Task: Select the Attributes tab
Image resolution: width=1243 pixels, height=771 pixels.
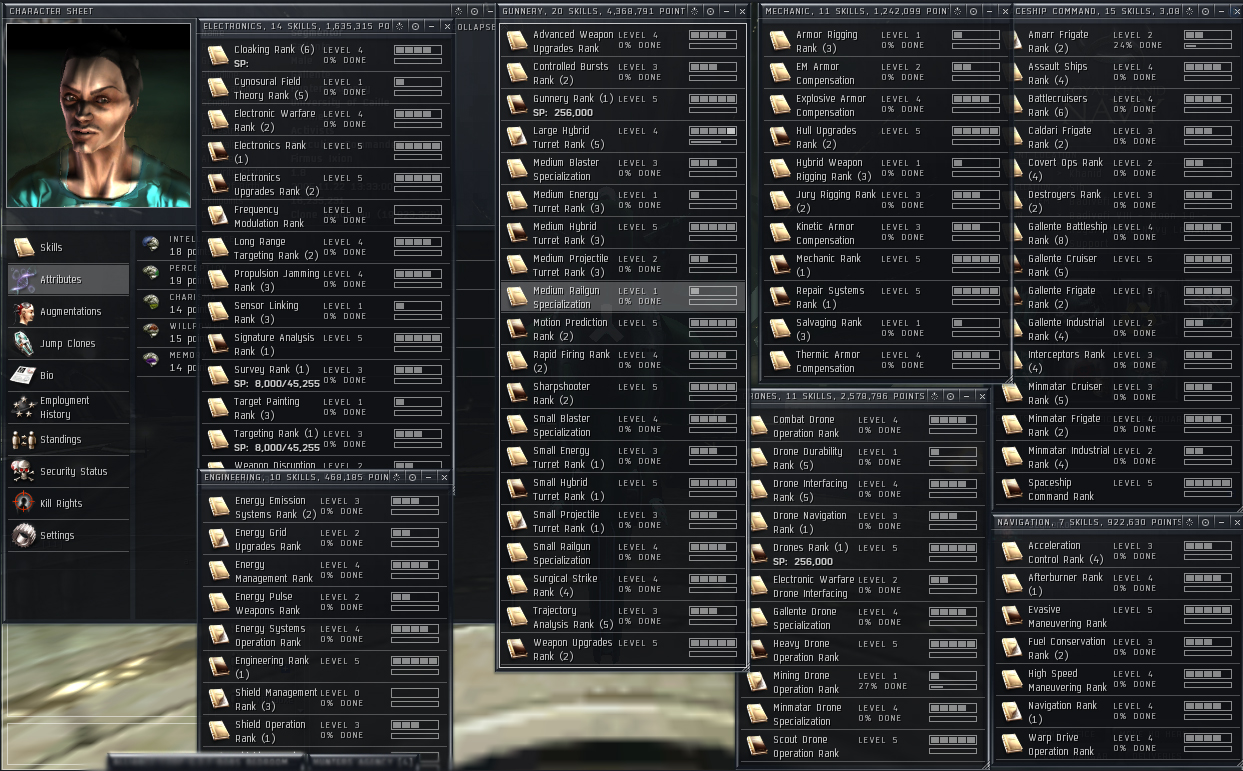Action: pos(69,279)
